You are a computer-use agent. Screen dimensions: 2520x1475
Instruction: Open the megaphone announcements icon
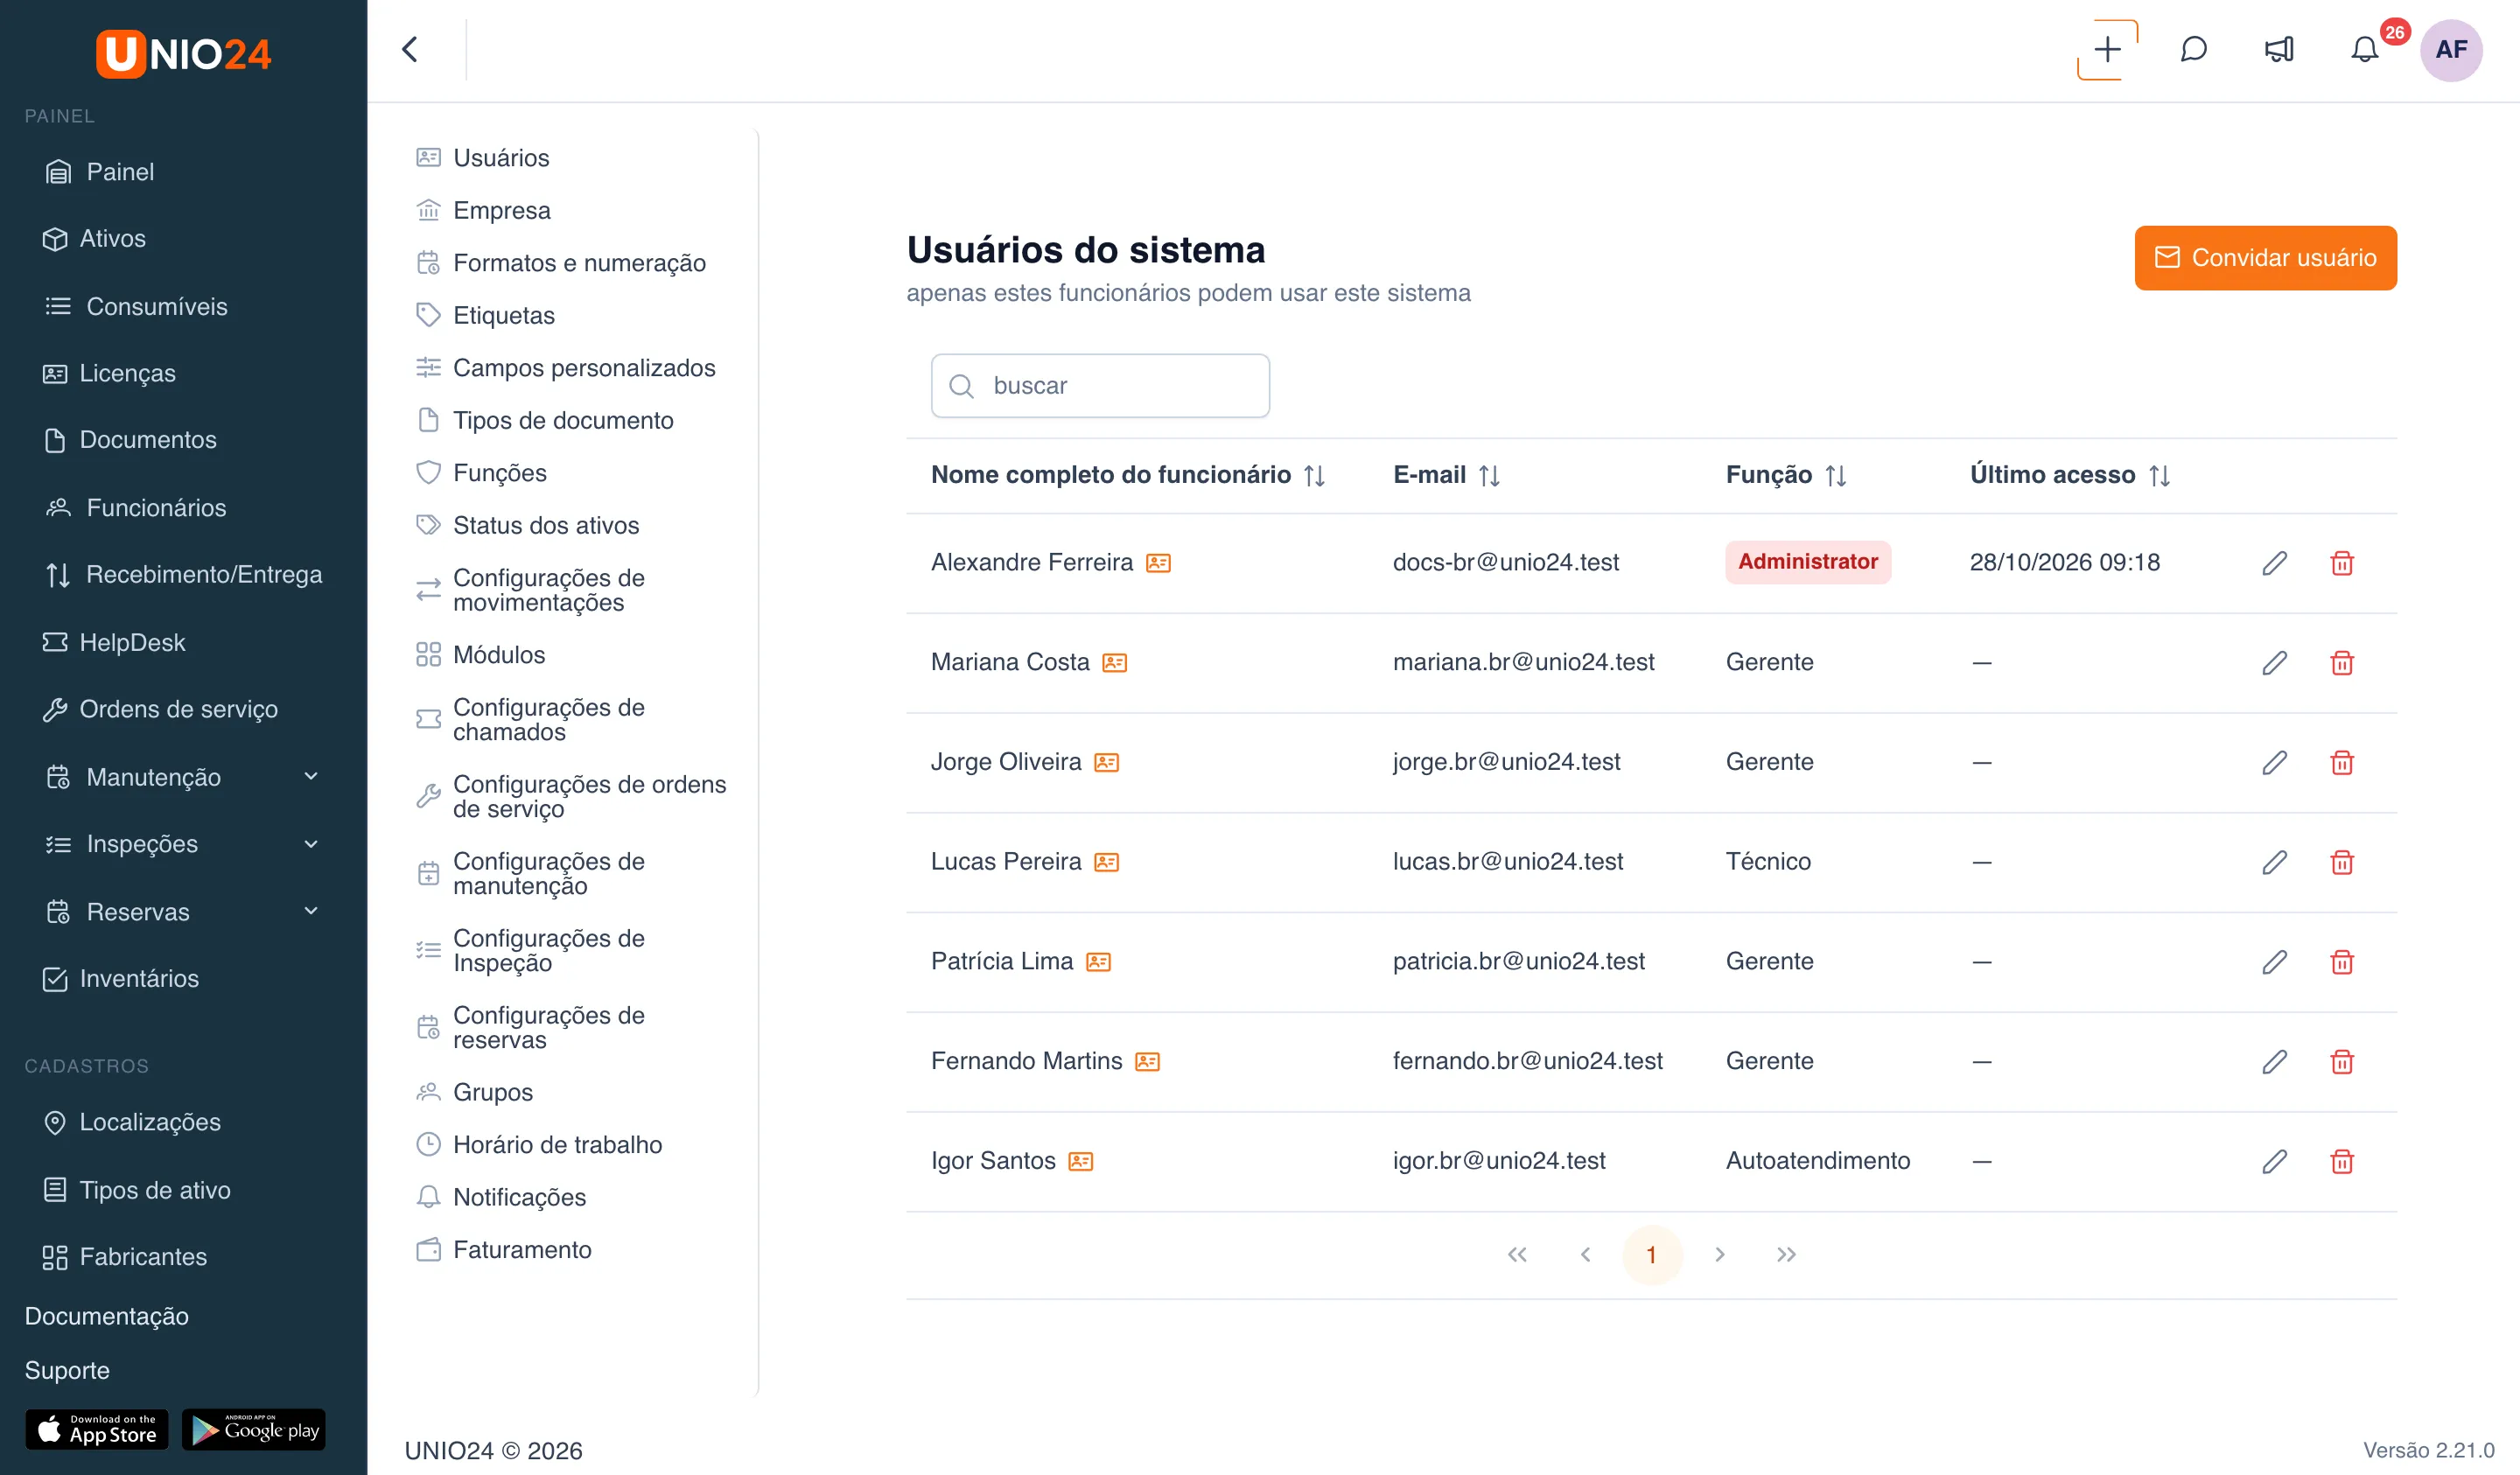coord(2279,49)
